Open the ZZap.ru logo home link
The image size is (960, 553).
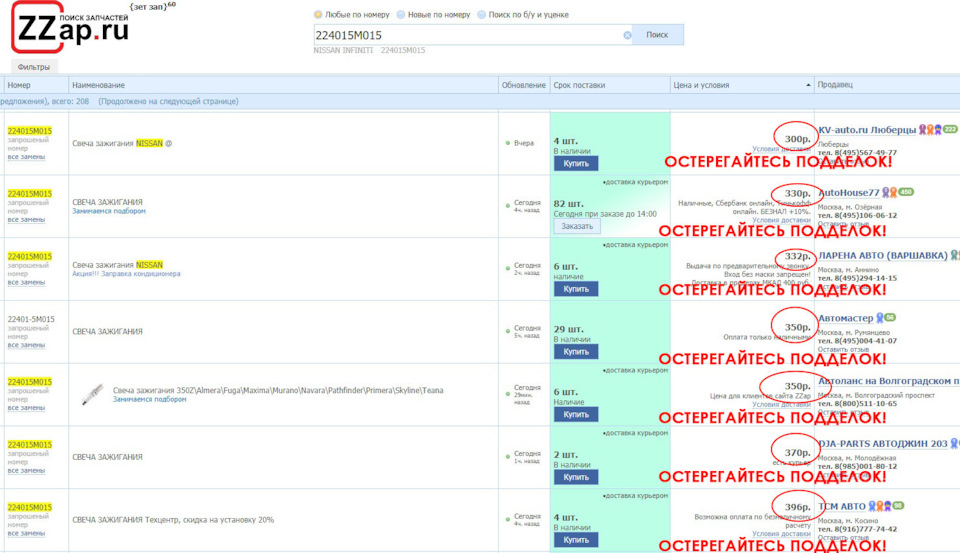(x=70, y=28)
